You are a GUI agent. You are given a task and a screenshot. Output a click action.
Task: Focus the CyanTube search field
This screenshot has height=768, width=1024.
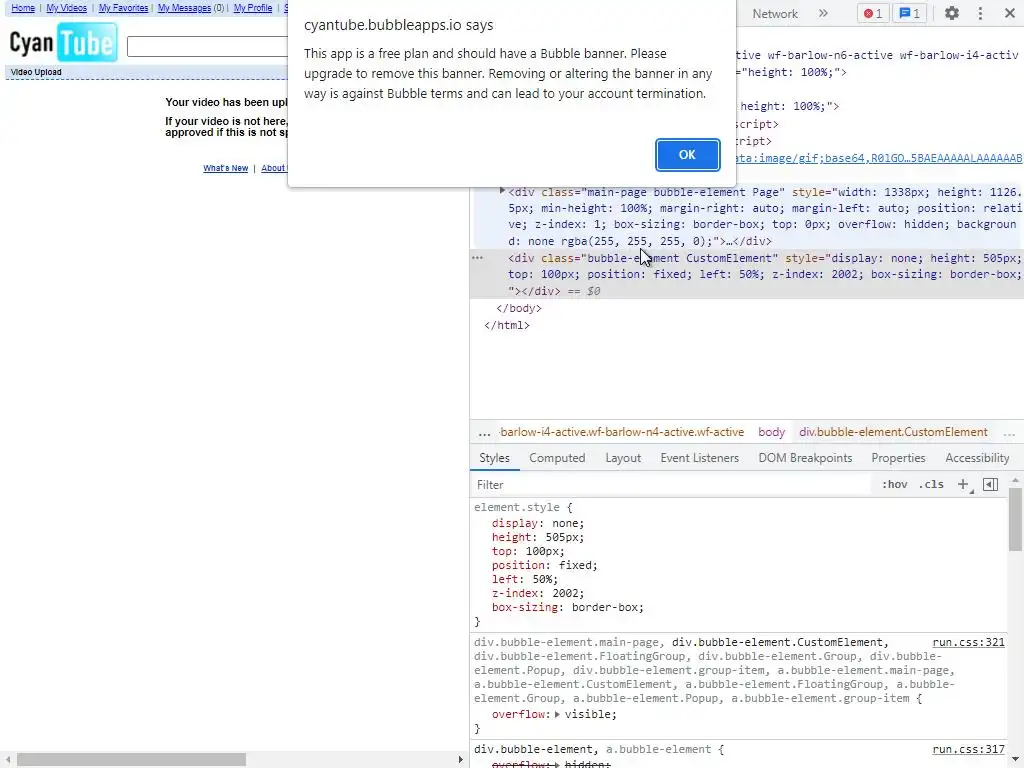[207, 46]
